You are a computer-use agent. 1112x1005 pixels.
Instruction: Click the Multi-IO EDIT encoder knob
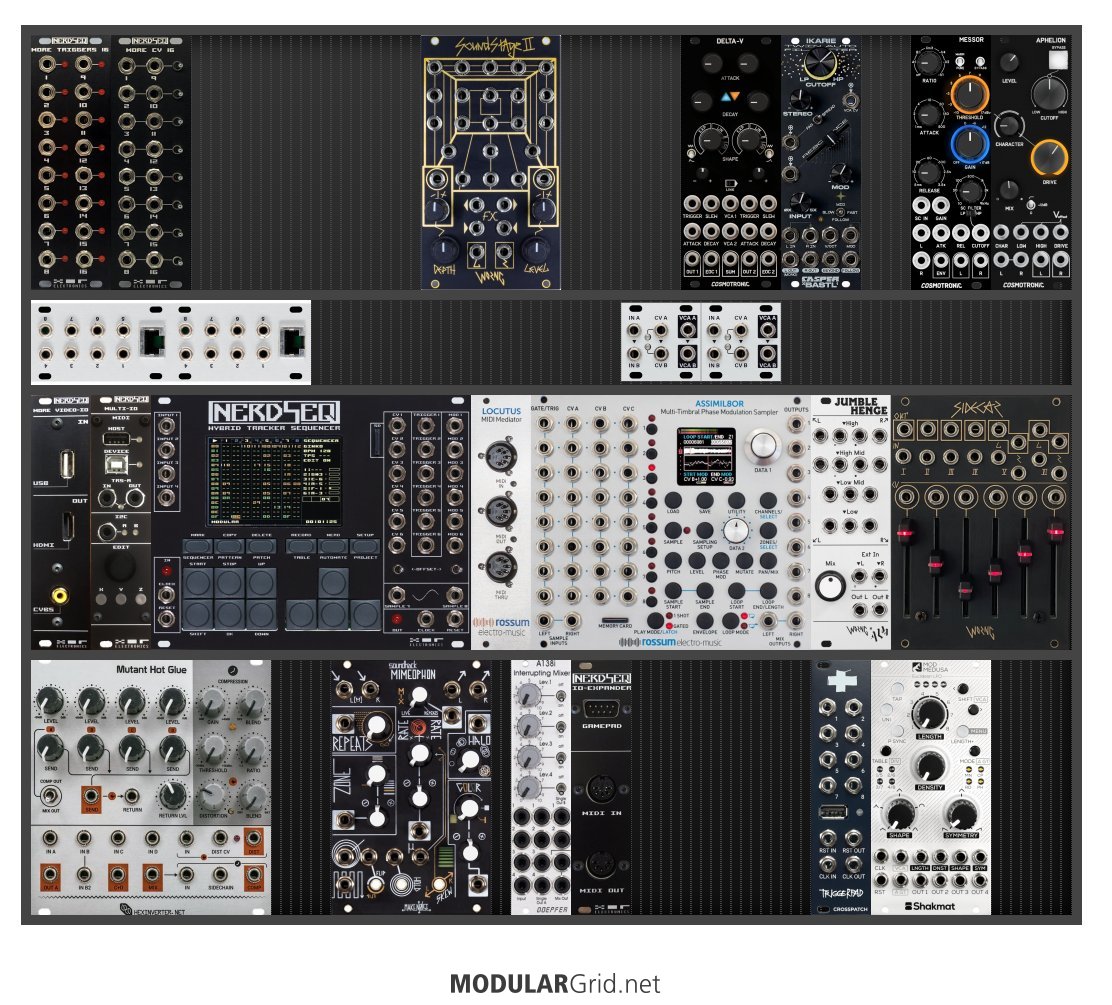121,567
